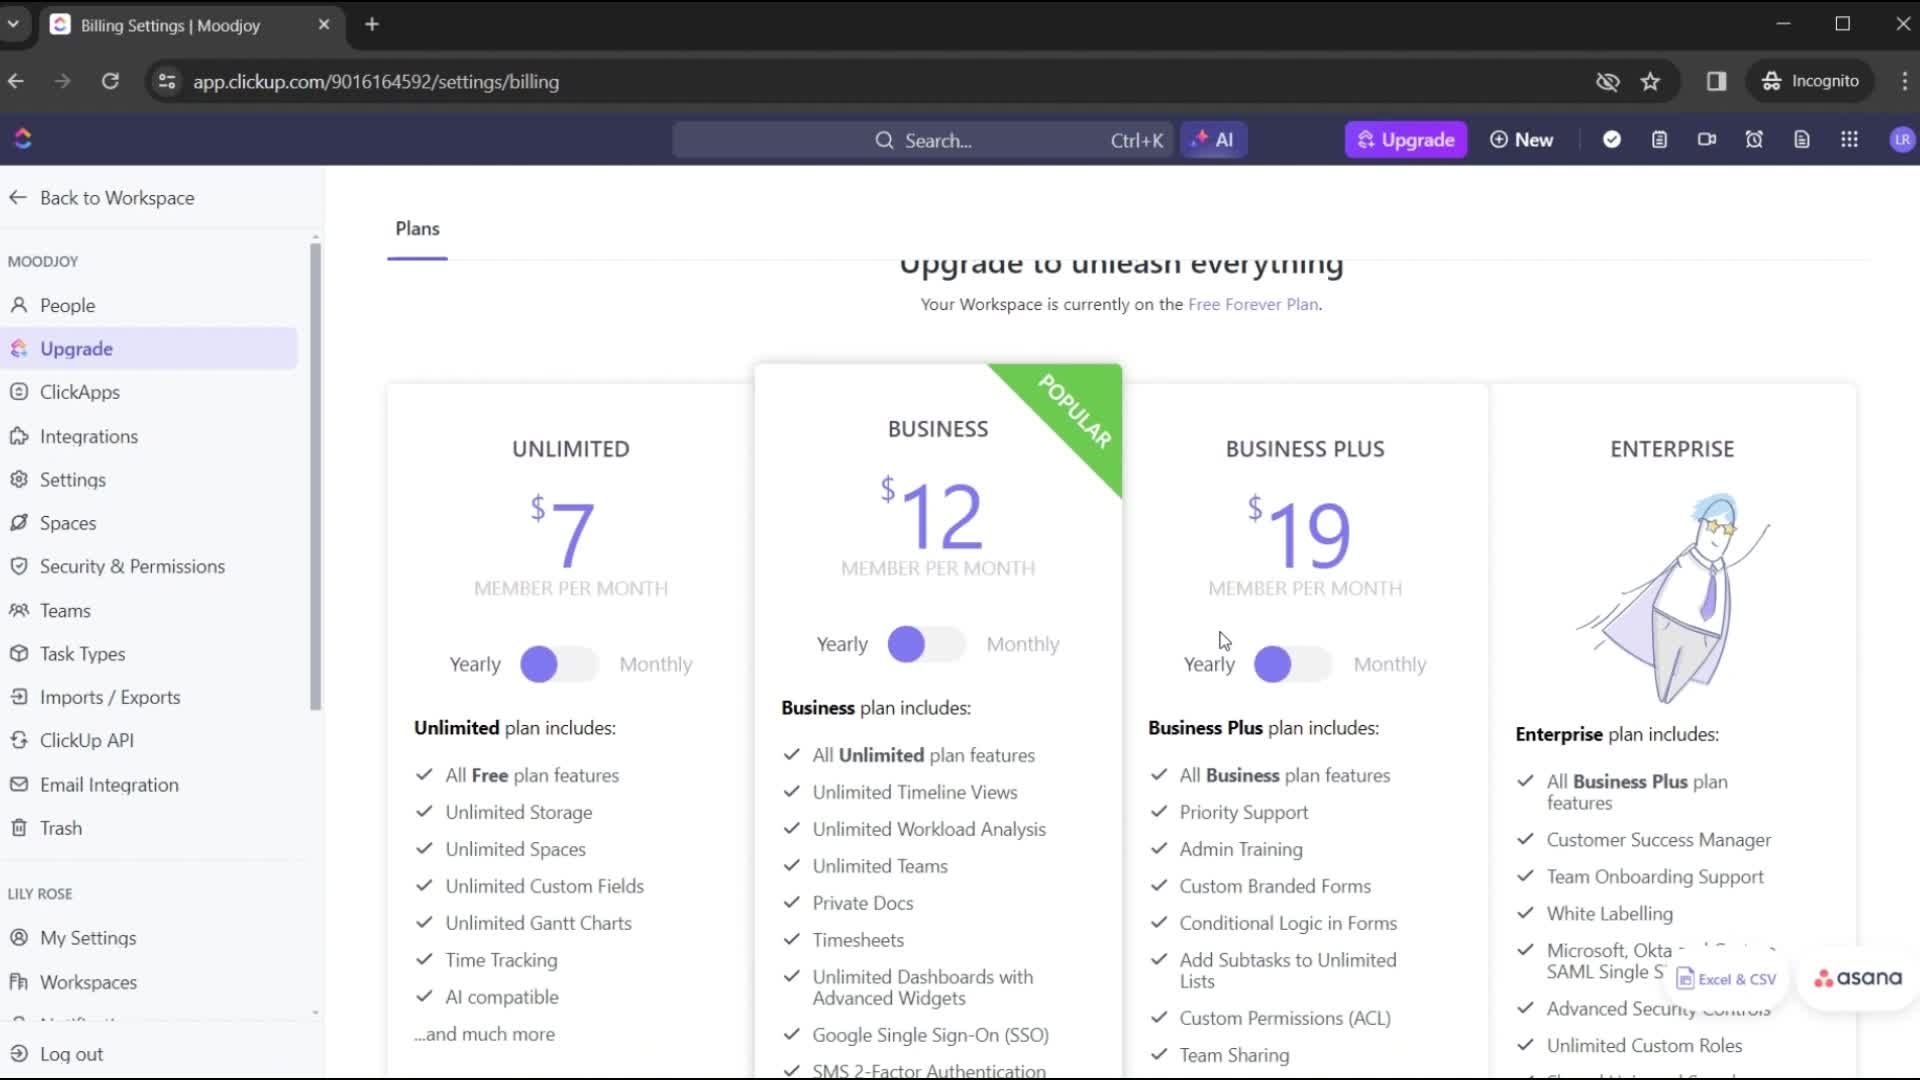1920x1080 pixels.
Task: Click Yearly label on Business Plus plan
Action: [x=1209, y=664]
